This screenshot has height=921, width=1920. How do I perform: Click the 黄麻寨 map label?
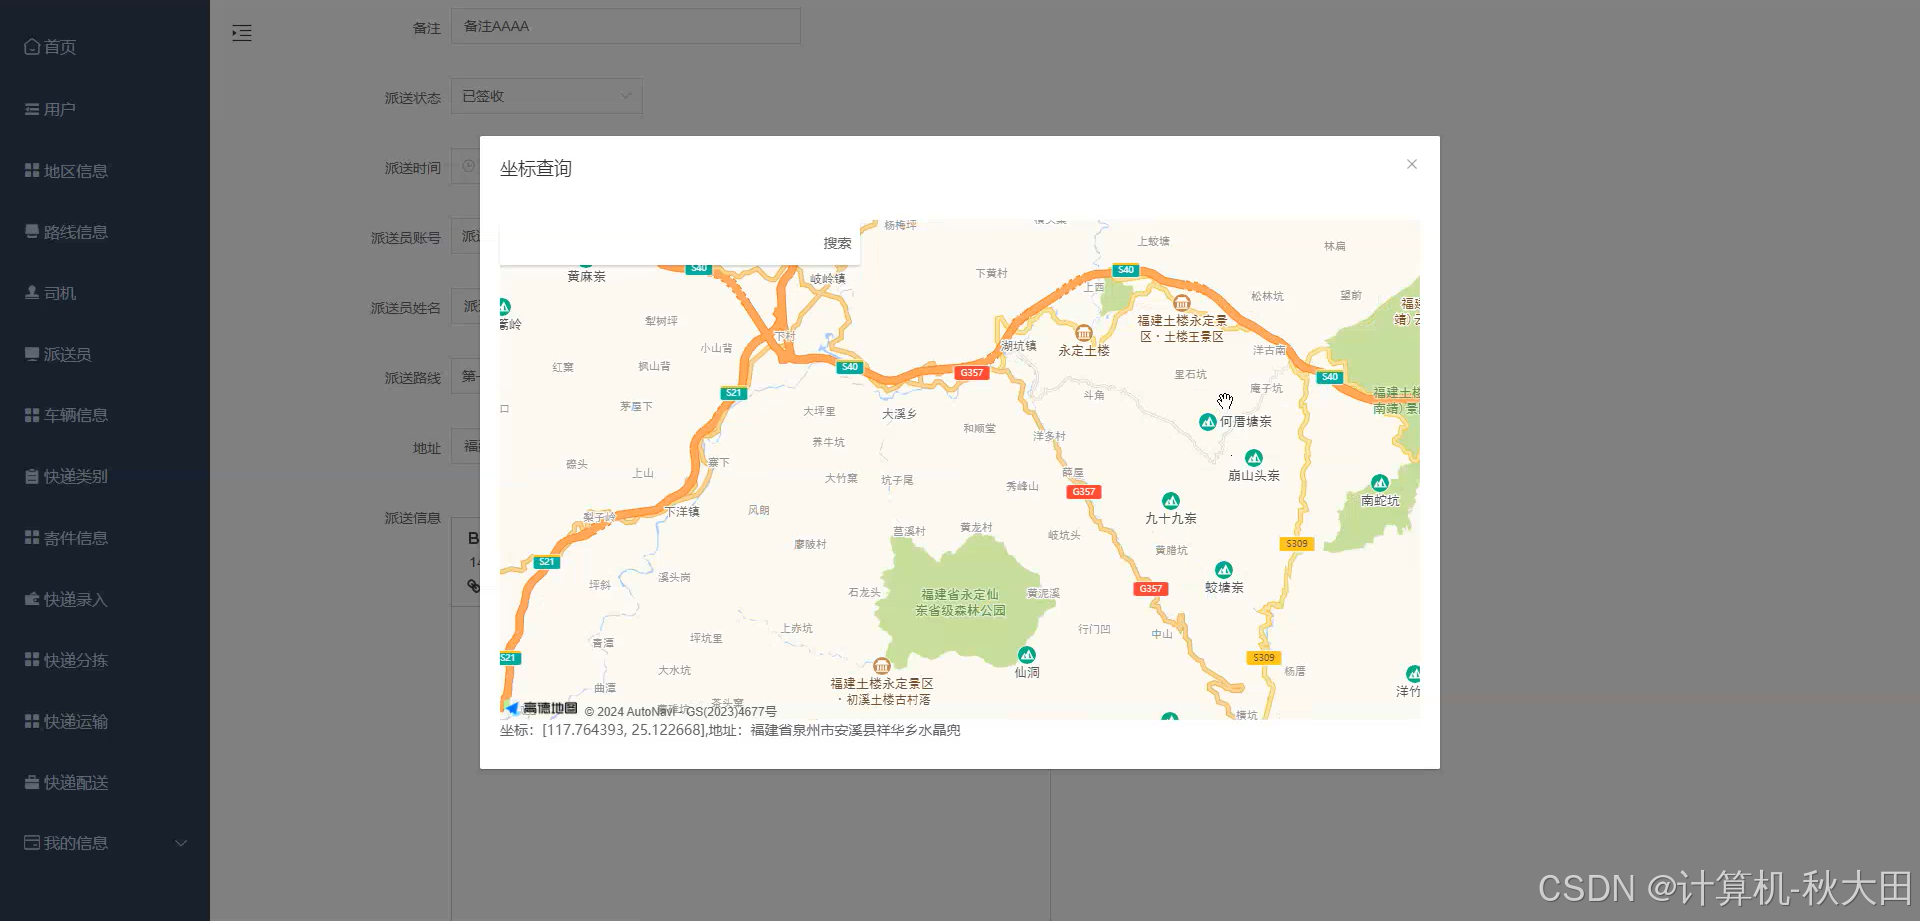tap(586, 276)
